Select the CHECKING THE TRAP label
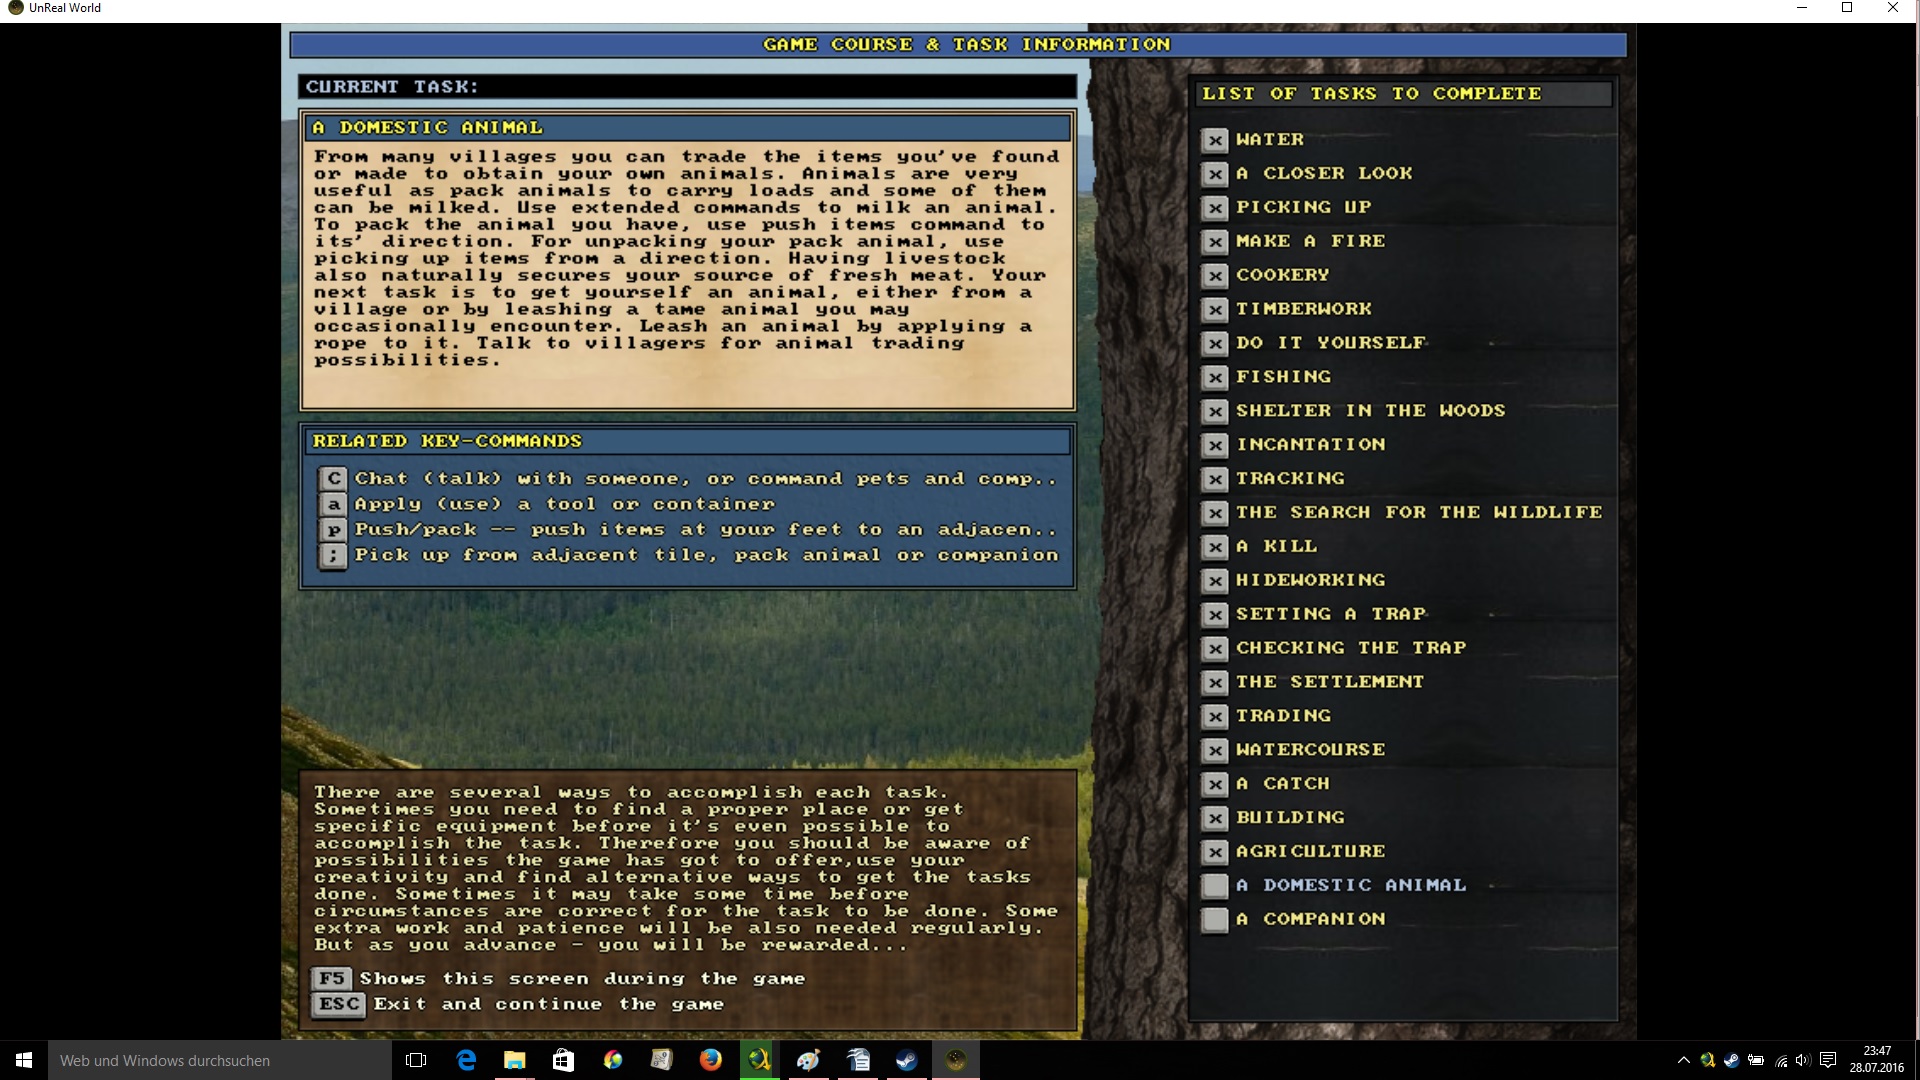The width and height of the screenshot is (1920, 1080). coord(1351,649)
